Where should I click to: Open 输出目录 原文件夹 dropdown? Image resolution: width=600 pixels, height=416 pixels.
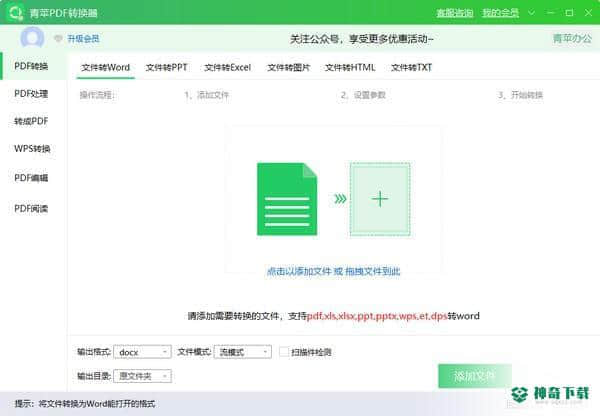[142, 376]
